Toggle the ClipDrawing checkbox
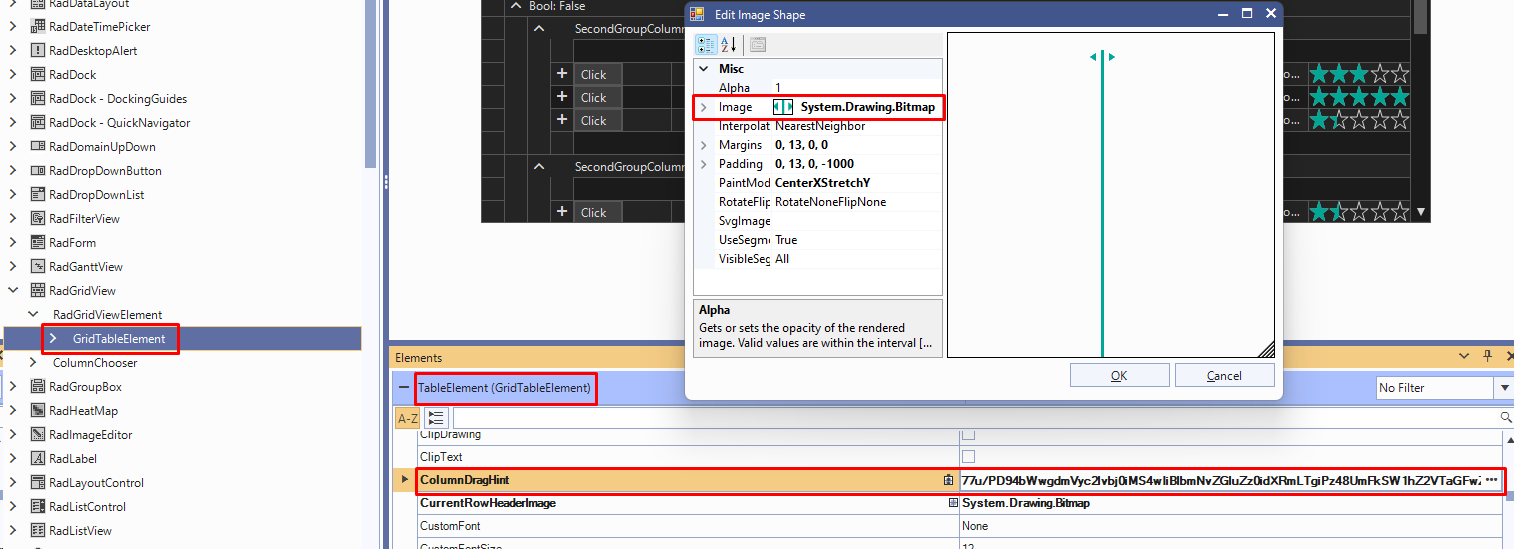 click(968, 435)
